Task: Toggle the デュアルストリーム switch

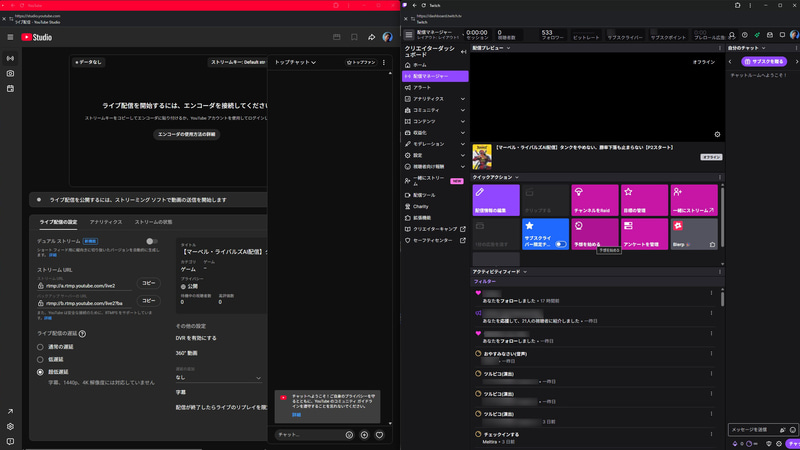Action: (152, 241)
